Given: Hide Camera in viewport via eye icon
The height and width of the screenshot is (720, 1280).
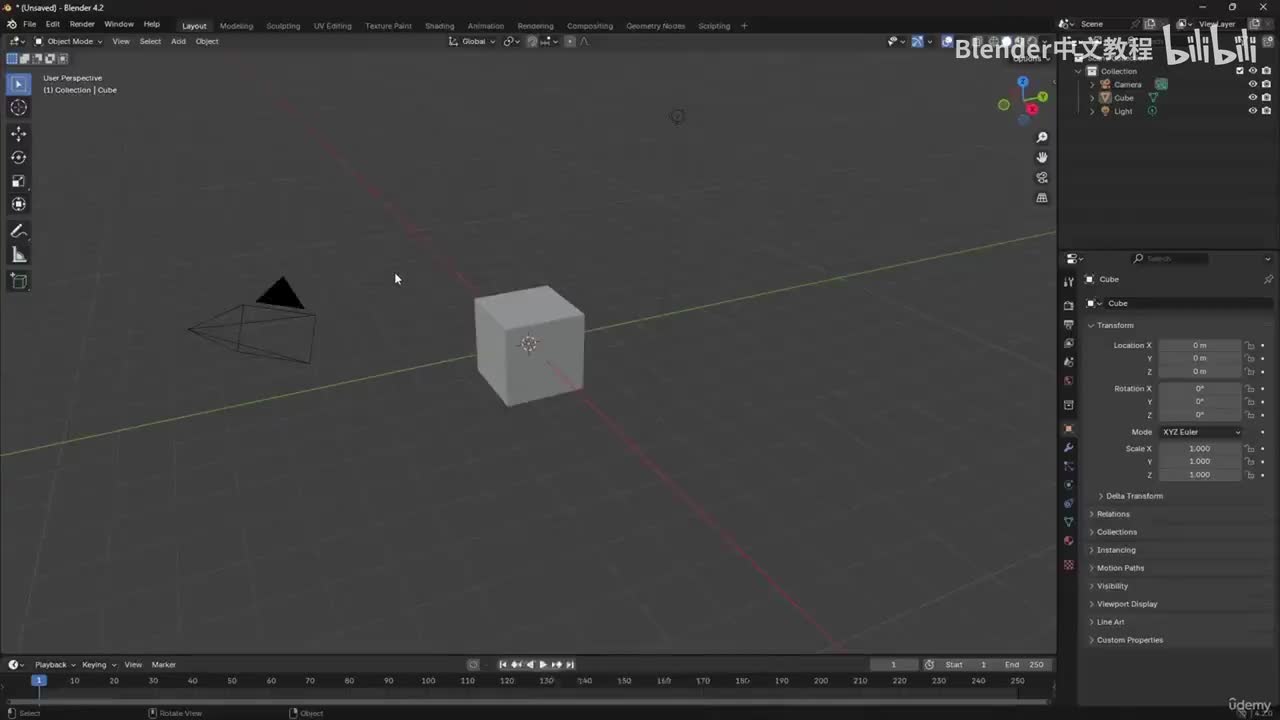Looking at the screenshot, I should (x=1252, y=84).
